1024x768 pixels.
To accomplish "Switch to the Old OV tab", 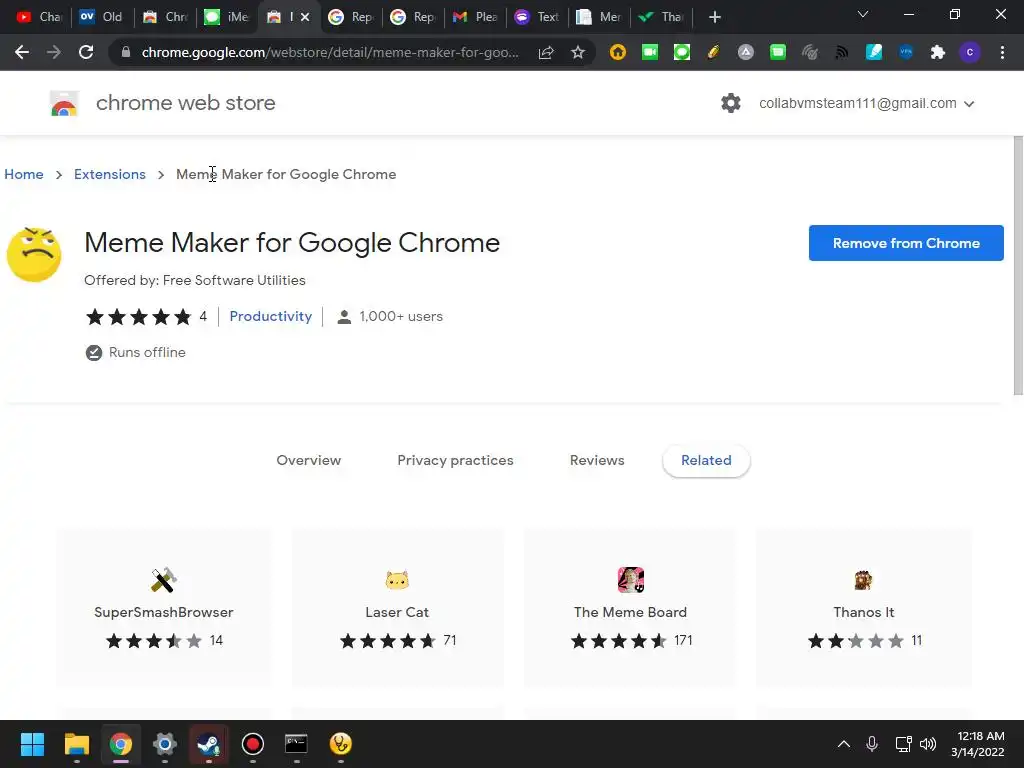I will (x=101, y=17).
